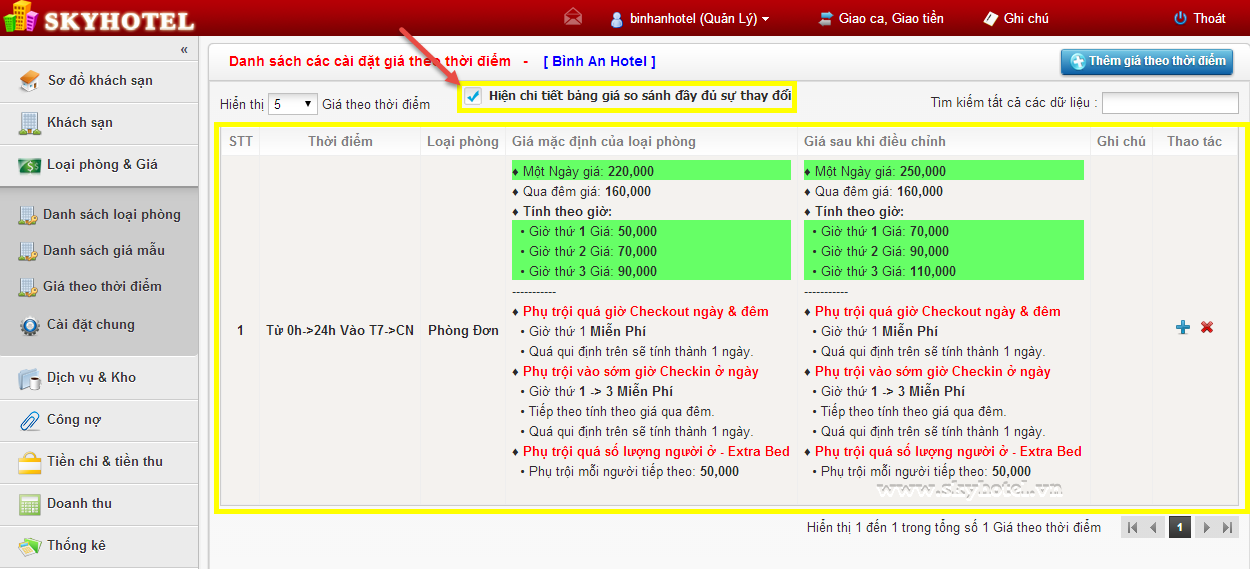
Task: Click the previous page arrow
Action: (1154, 527)
